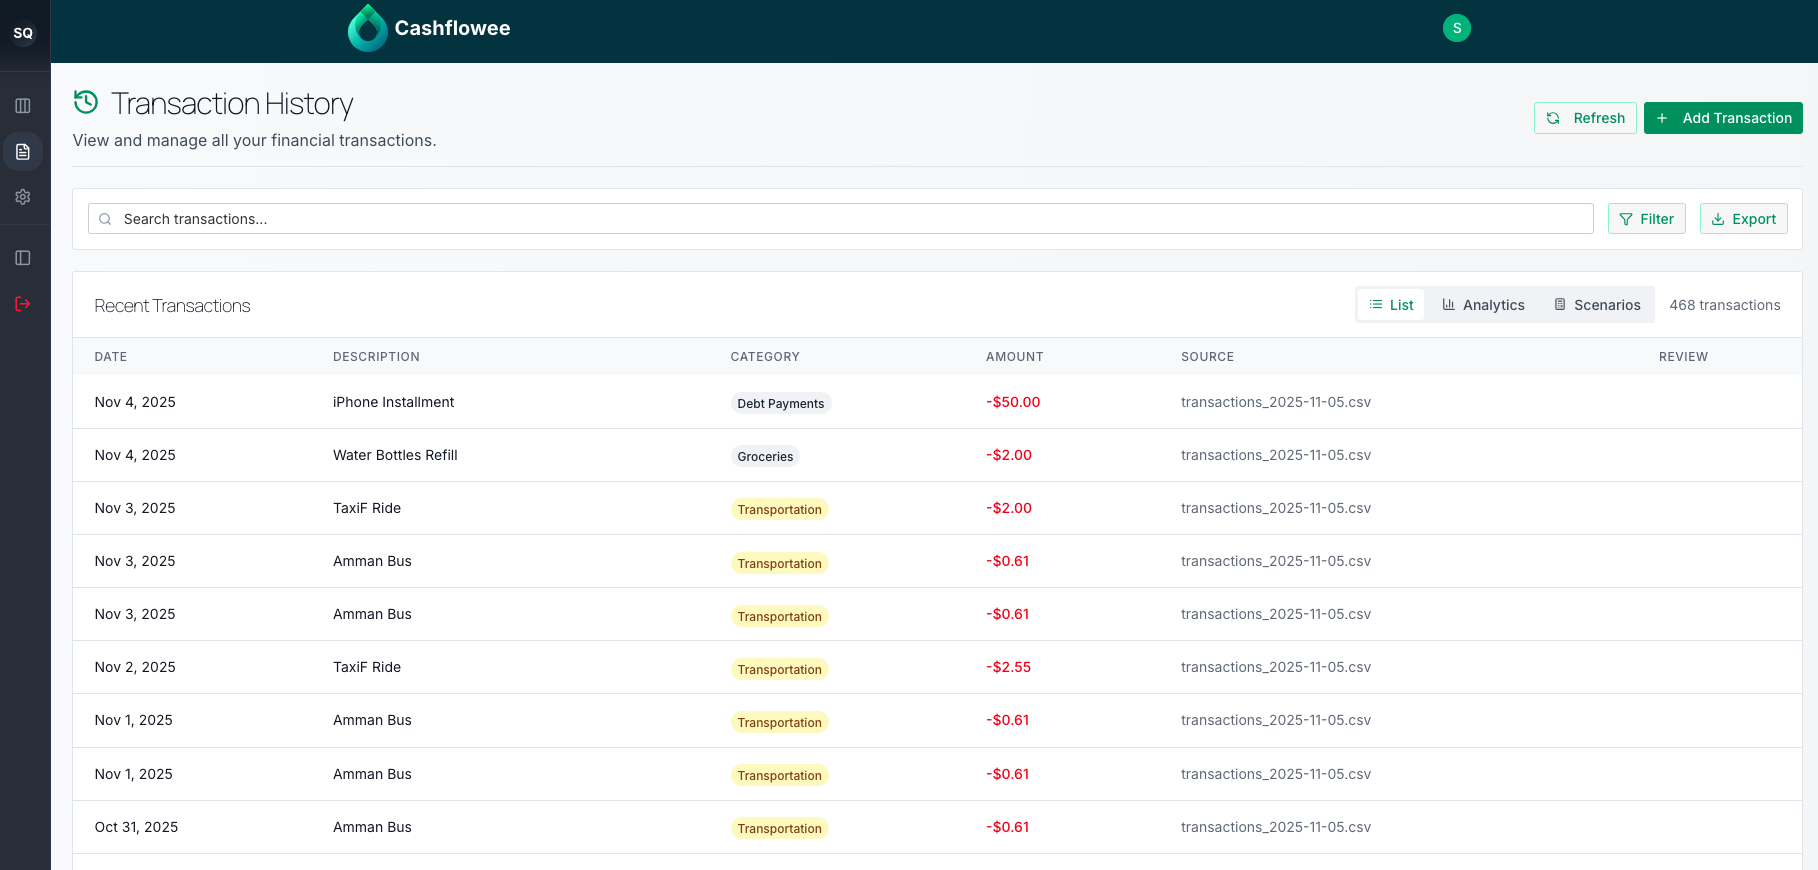Screen dimensions: 1818x870
Task: Open the transactions document icon in sidebar
Action: 23,152
